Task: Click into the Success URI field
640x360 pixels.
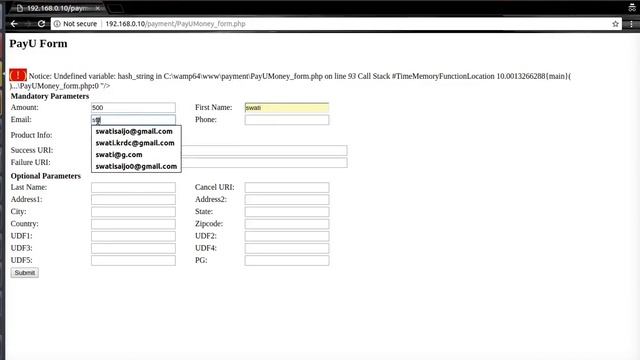Action: click(264, 150)
